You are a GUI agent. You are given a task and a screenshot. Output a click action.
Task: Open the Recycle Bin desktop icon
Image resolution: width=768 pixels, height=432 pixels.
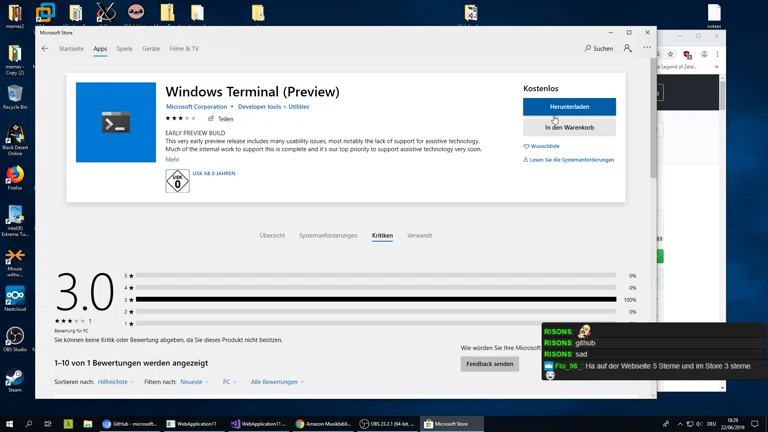tap(15, 96)
